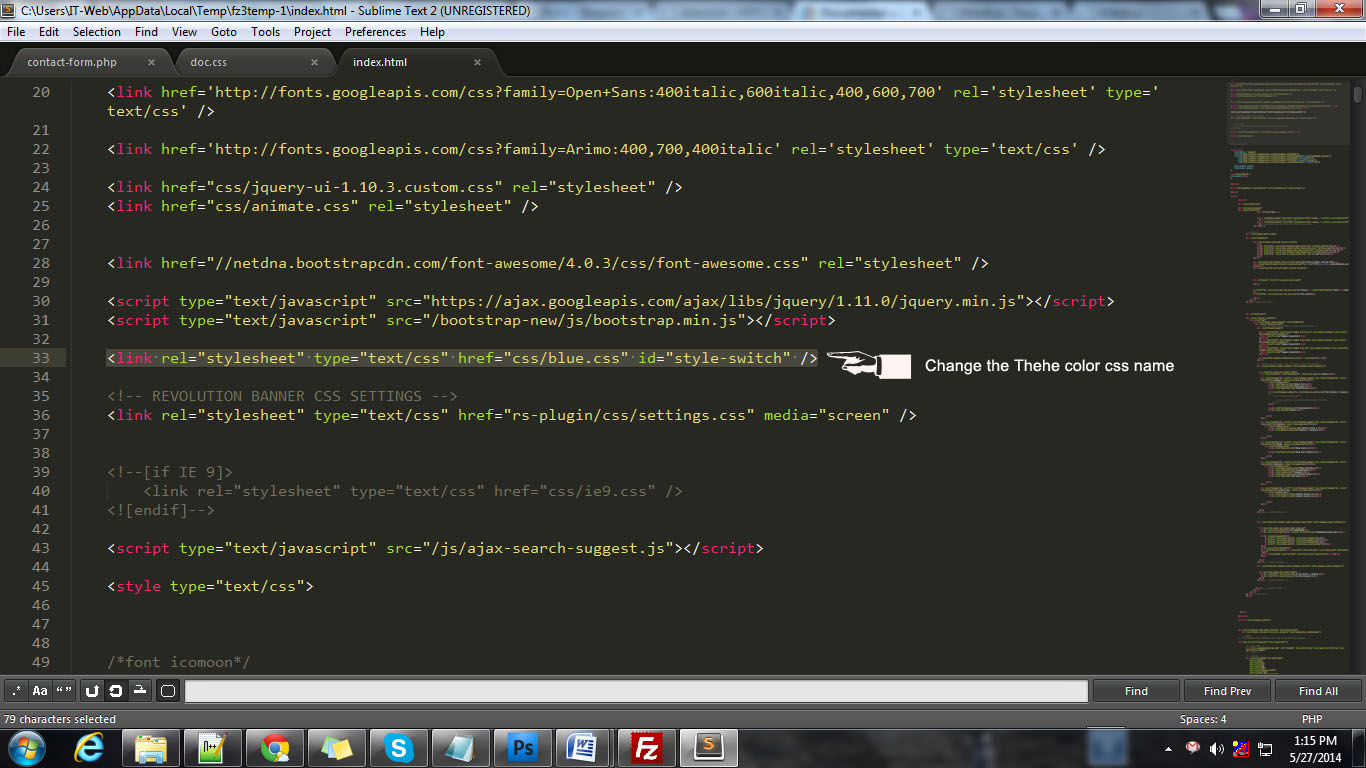Close the contact-form.php tab
Screen dimensions: 1366x768
pos(151,62)
